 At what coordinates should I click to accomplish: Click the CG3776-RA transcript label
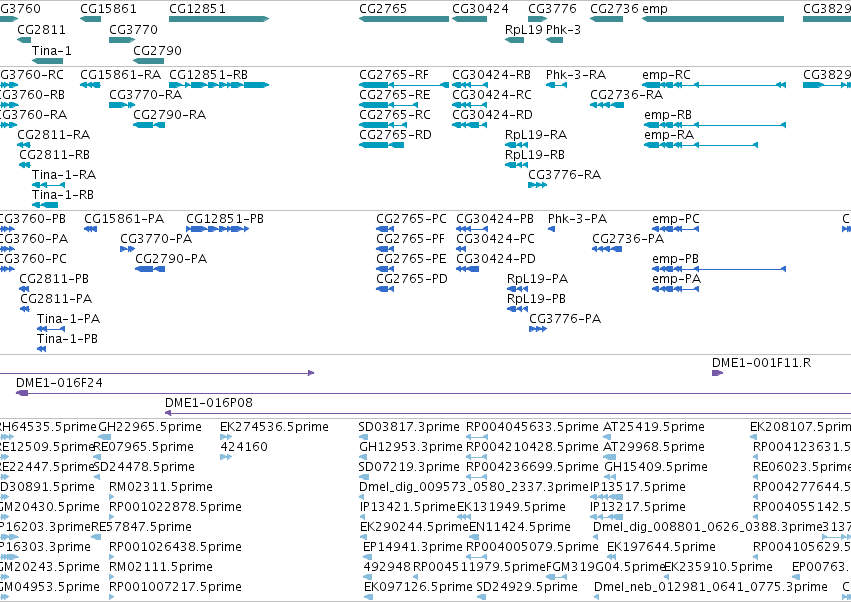[564, 175]
